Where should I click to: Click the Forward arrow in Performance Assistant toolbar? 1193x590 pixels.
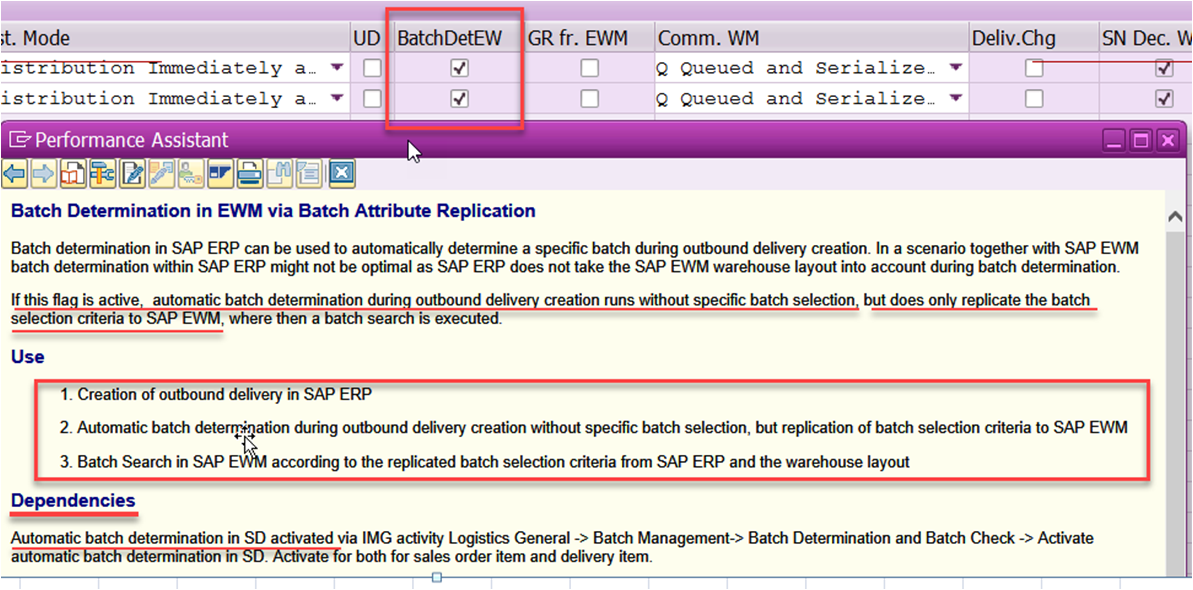43,174
